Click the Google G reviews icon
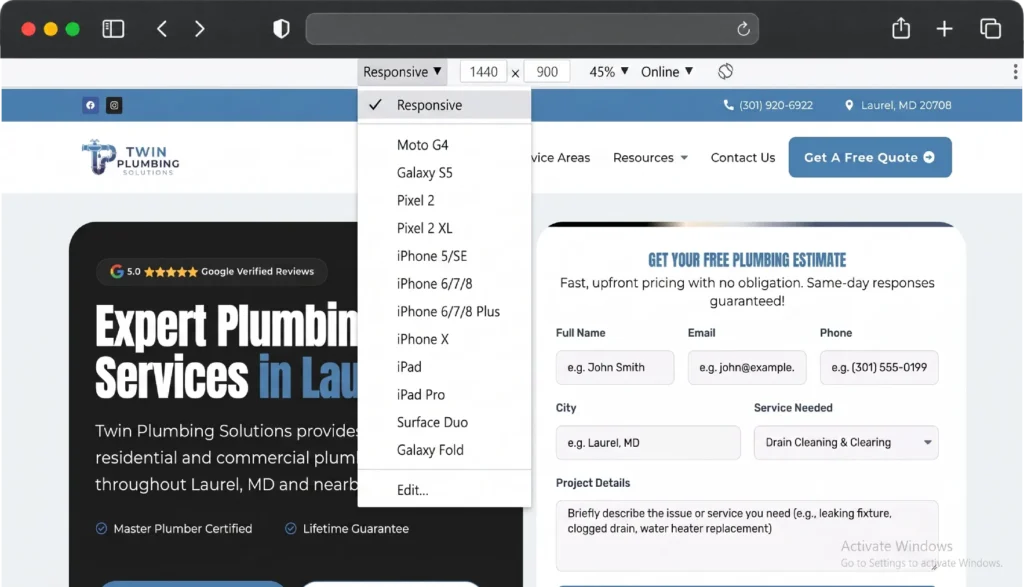The height and width of the screenshot is (587, 1024). (x=117, y=272)
